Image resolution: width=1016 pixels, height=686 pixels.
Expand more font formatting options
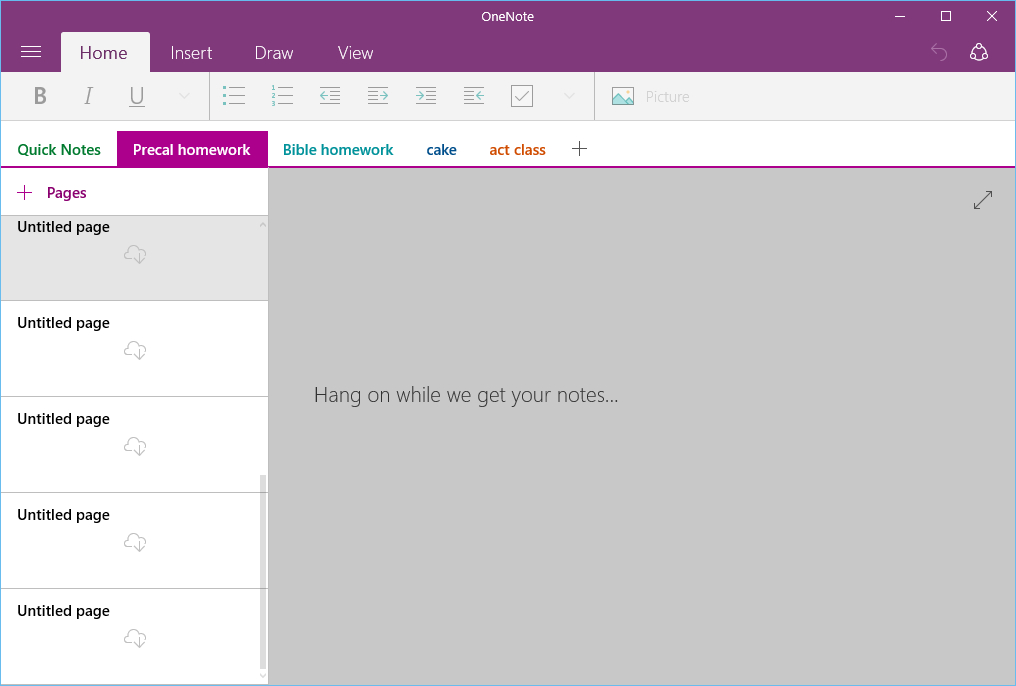[x=184, y=96]
